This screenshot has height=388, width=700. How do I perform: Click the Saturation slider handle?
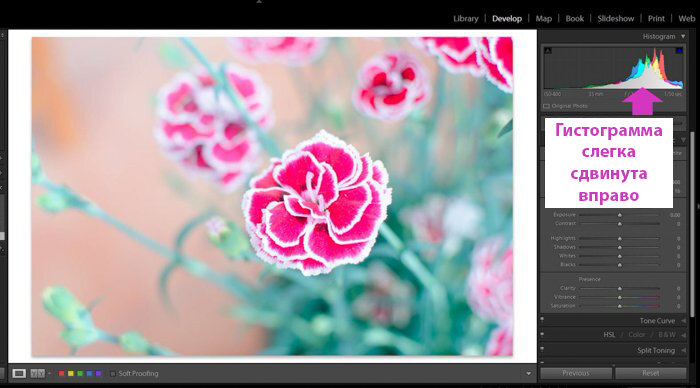(x=620, y=306)
